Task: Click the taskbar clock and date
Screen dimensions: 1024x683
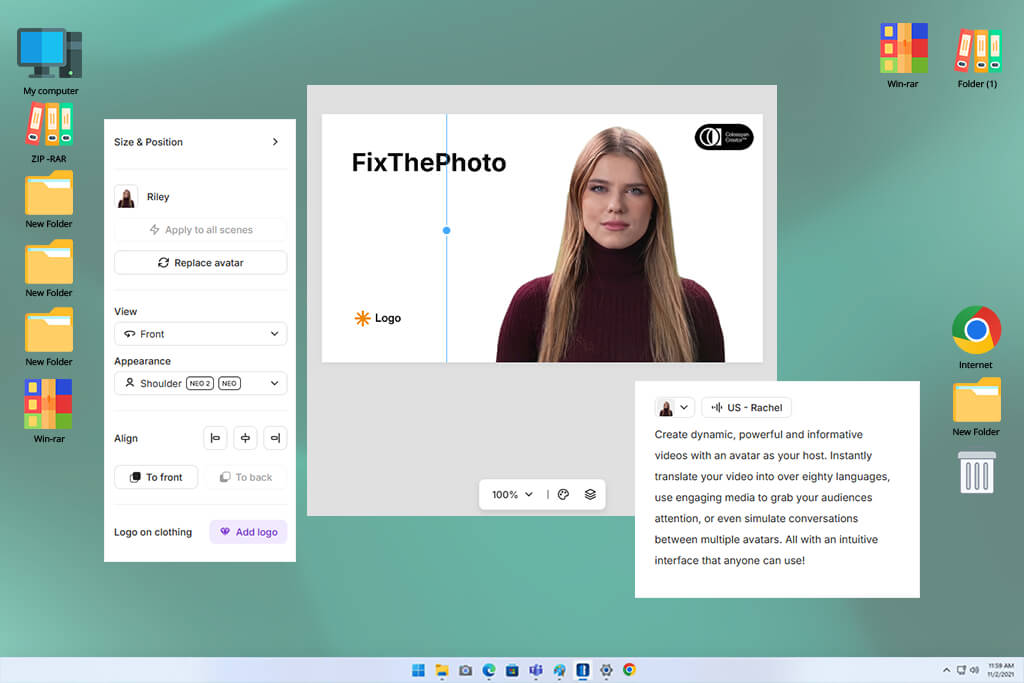Action: [1000, 670]
